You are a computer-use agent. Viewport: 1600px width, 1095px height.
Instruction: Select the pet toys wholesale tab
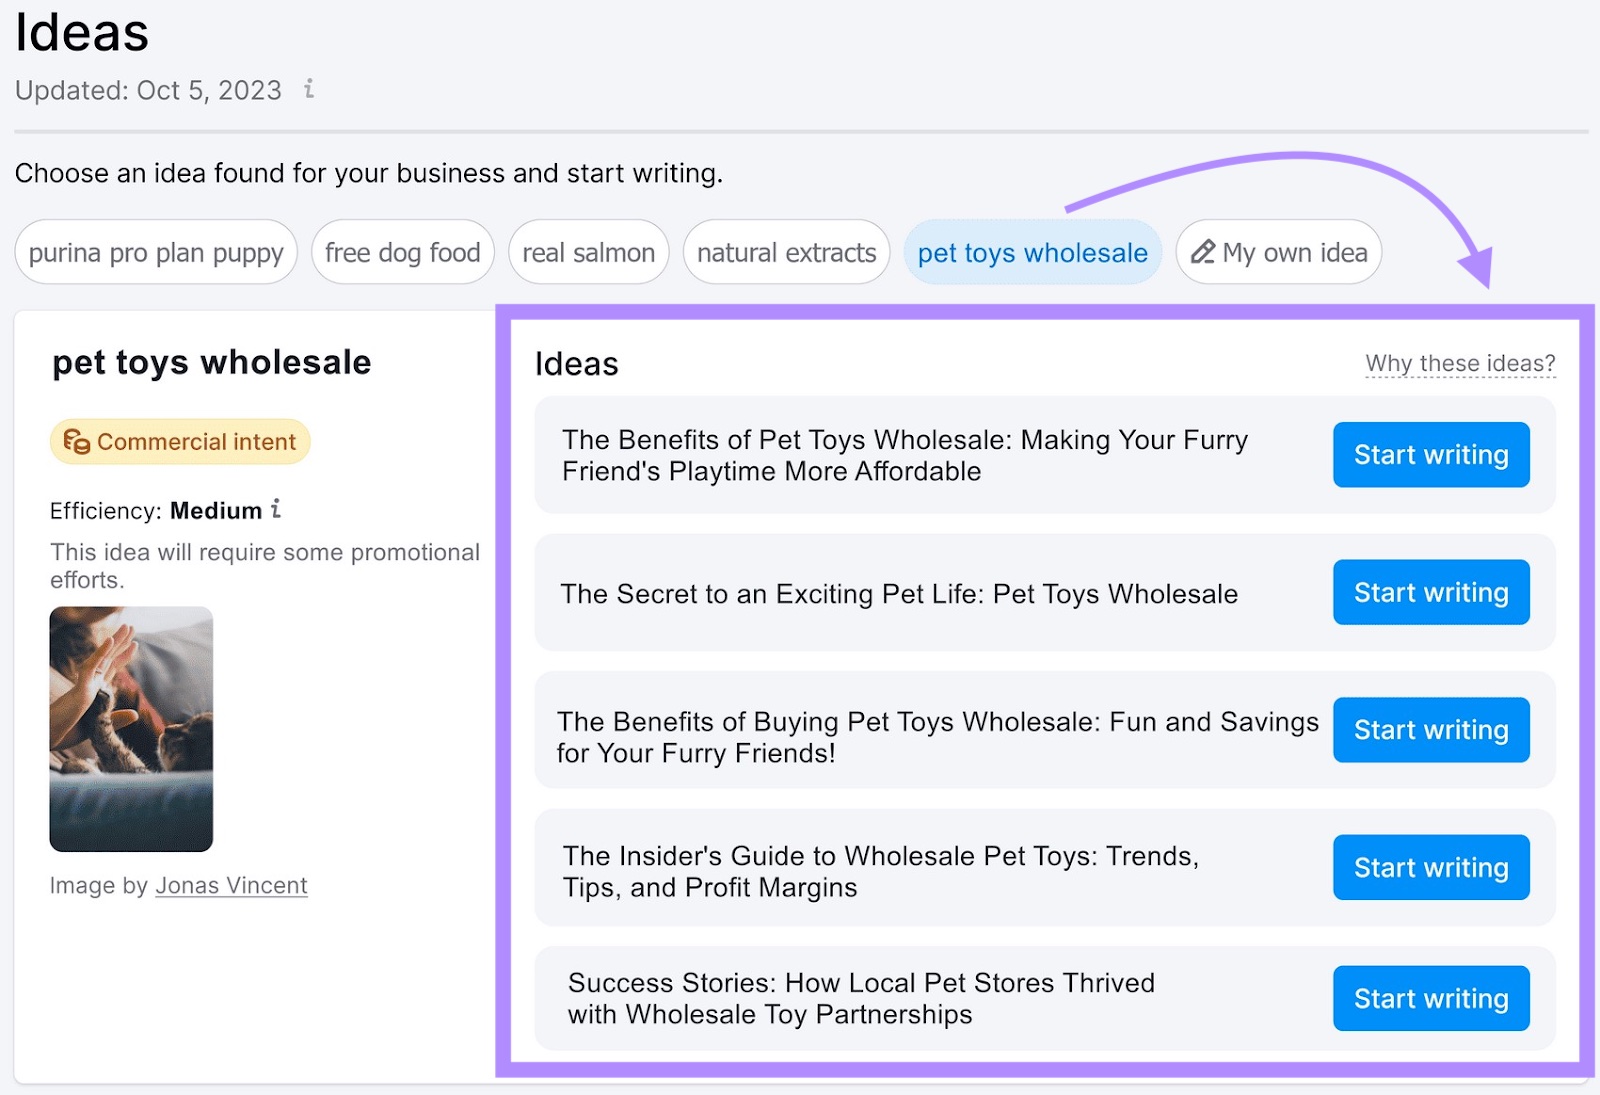click(1032, 253)
